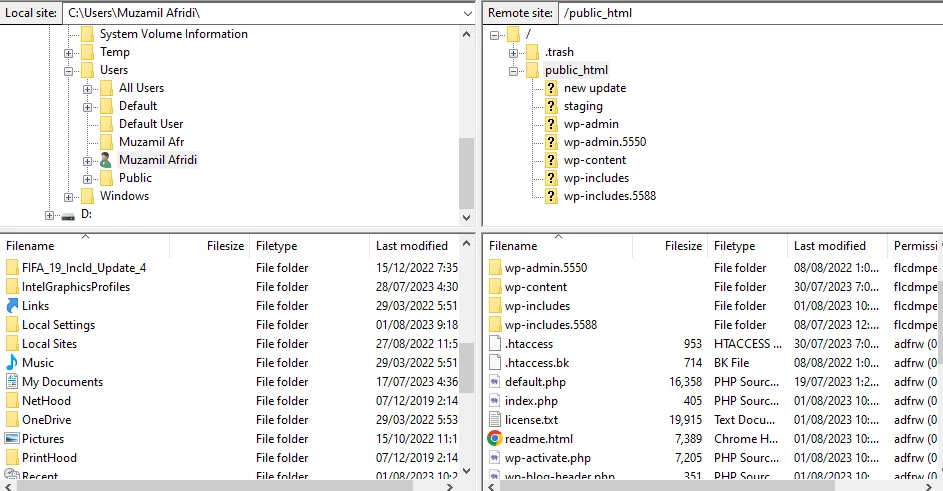Click the Remote site path field

click(751, 13)
